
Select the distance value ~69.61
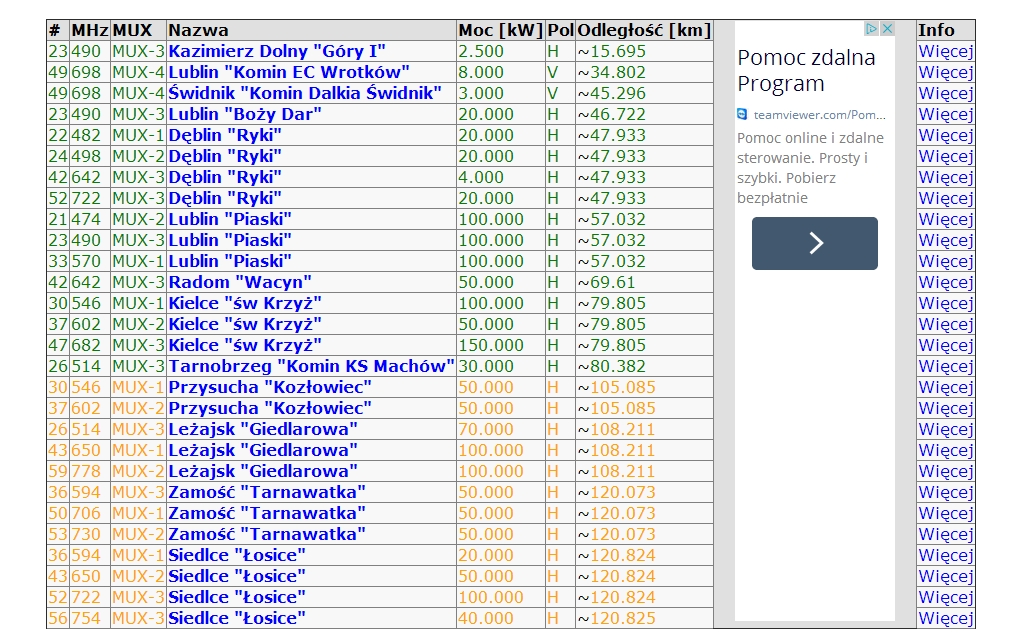[x=607, y=282]
